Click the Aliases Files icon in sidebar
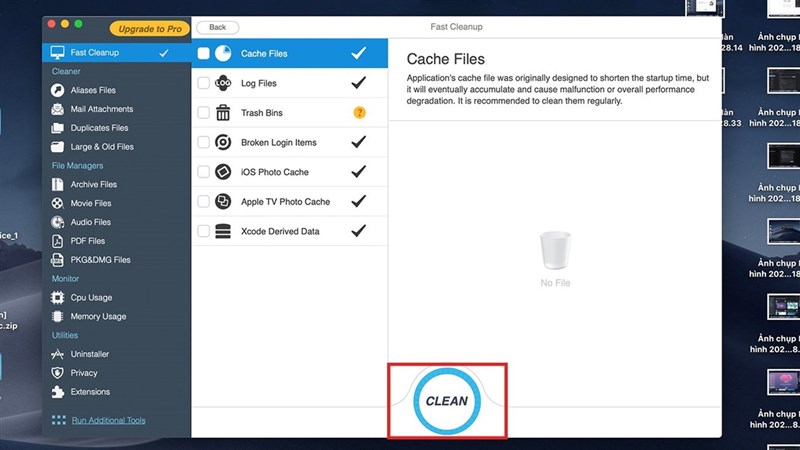The height and width of the screenshot is (450, 800). tap(57, 90)
